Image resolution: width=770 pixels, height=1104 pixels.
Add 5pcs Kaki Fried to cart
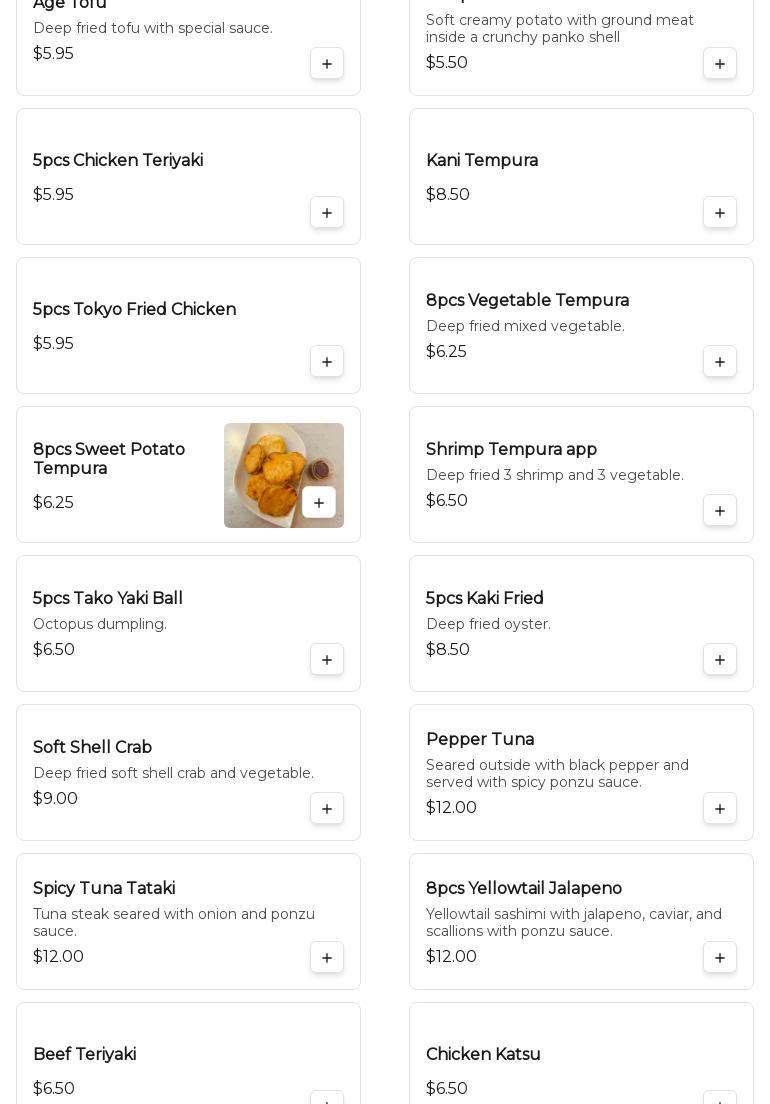pyautogui.click(x=720, y=660)
